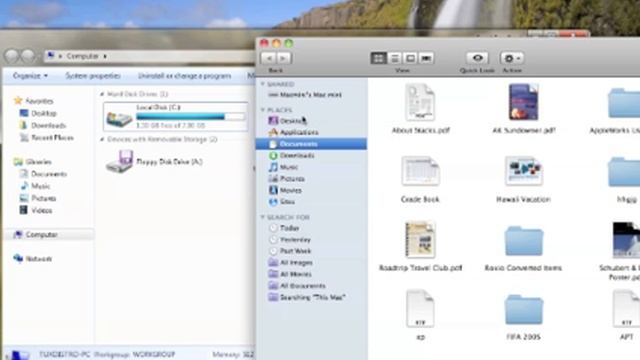
Task: Open the Action gear dropdown
Action: coord(512,58)
